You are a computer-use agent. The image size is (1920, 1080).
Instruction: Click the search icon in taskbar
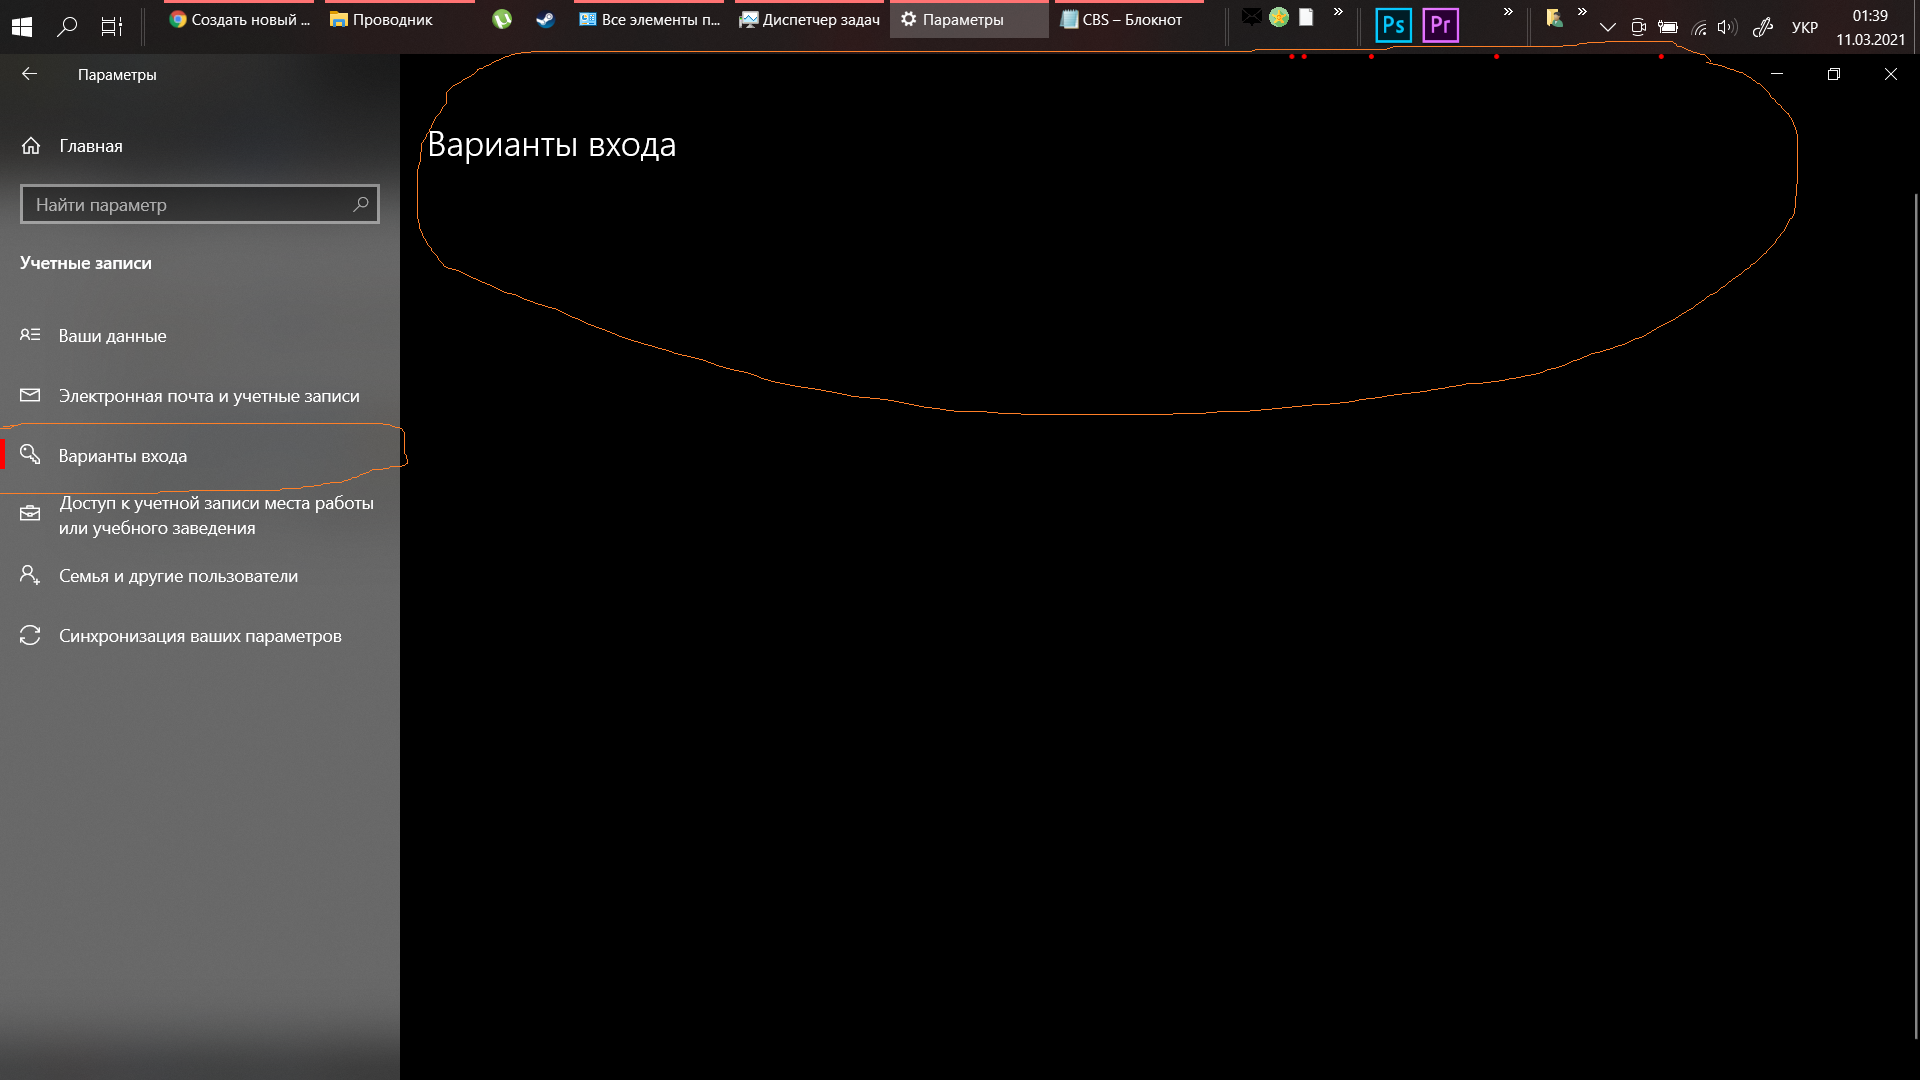click(x=66, y=24)
